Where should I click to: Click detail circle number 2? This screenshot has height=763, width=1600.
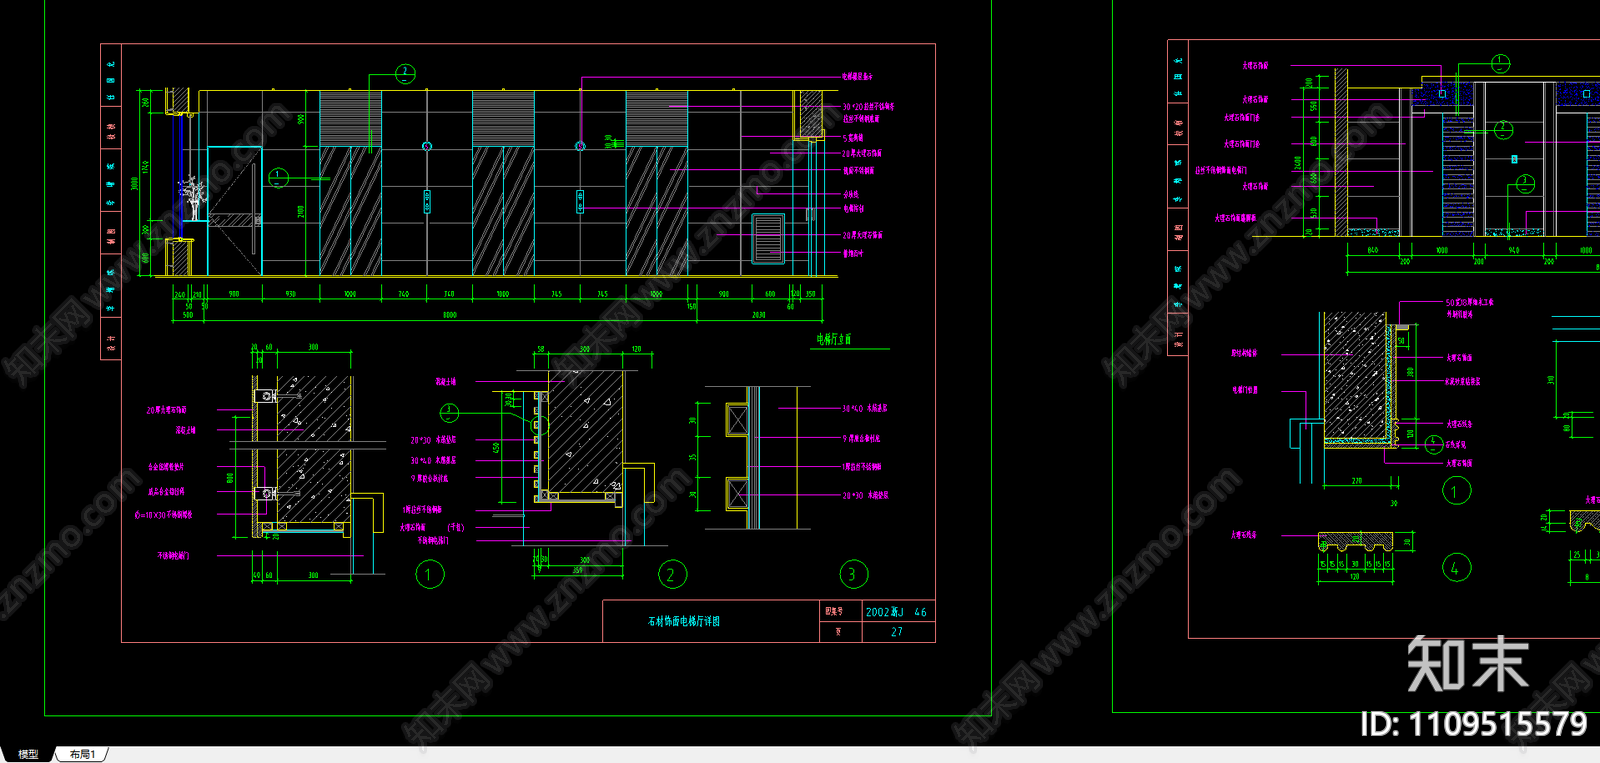tap(672, 574)
